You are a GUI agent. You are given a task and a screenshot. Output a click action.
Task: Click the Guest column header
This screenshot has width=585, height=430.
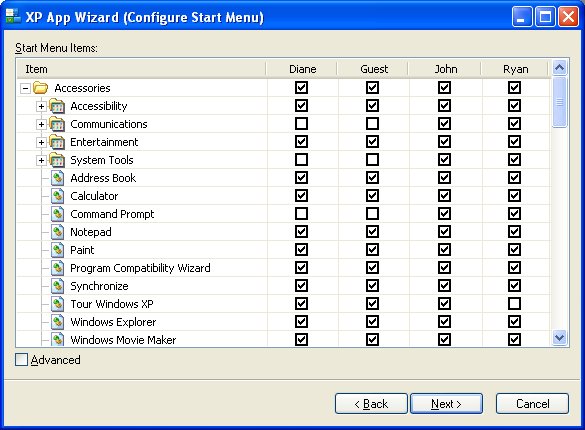[x=373, y=69]
